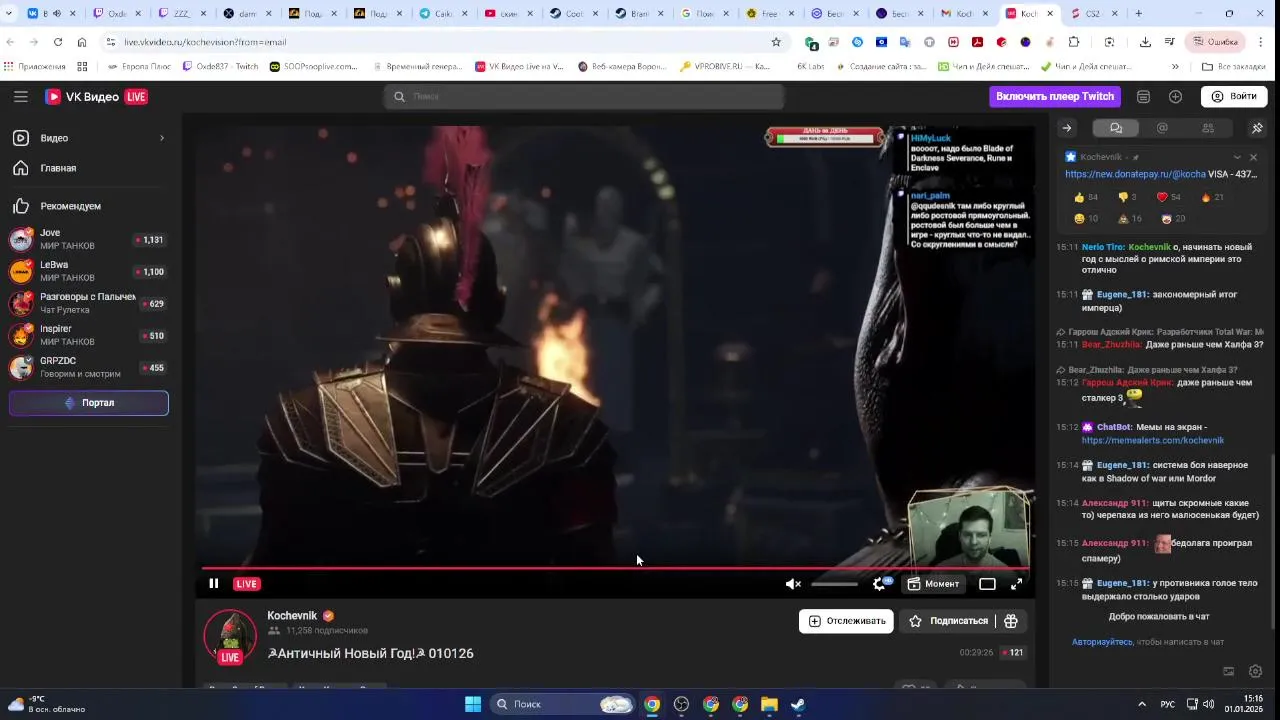Open Разговоры с Пальчем channel

pos(88,303)
